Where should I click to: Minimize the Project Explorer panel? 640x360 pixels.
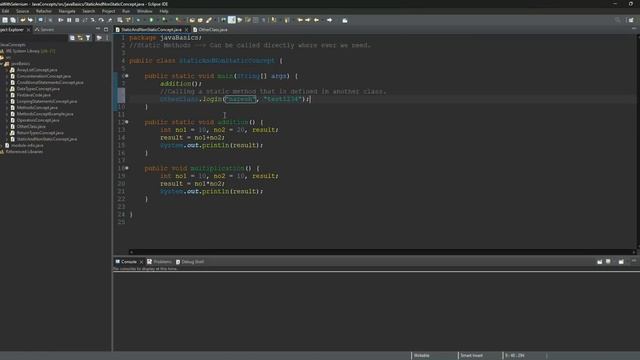[98, 29]
